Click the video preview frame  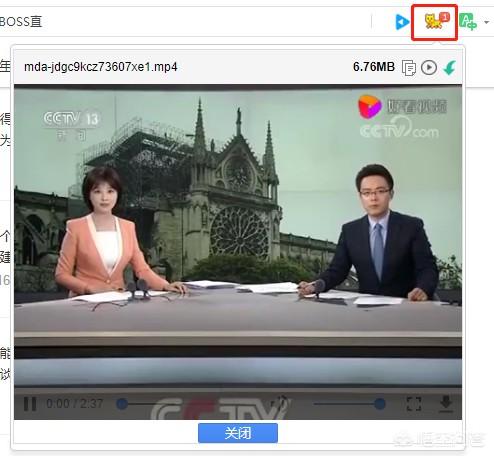pyautogui.click(x=238, y=252)
